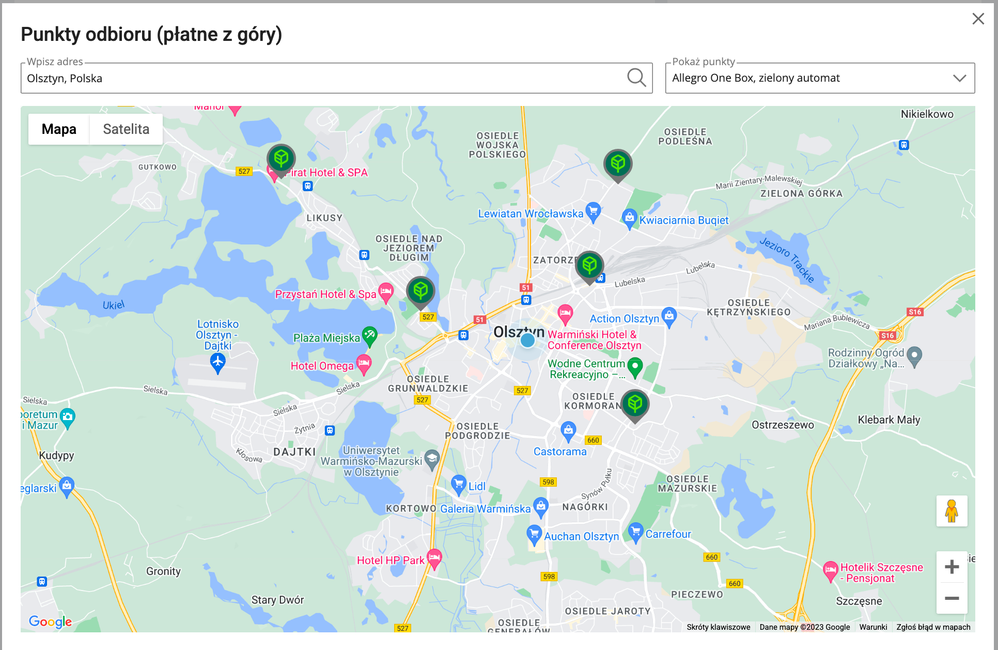The width and height of the screenshot is (998, 650).
Task: Open the Pokaż punkty dropdown
Action: click(x=820, y=78)
